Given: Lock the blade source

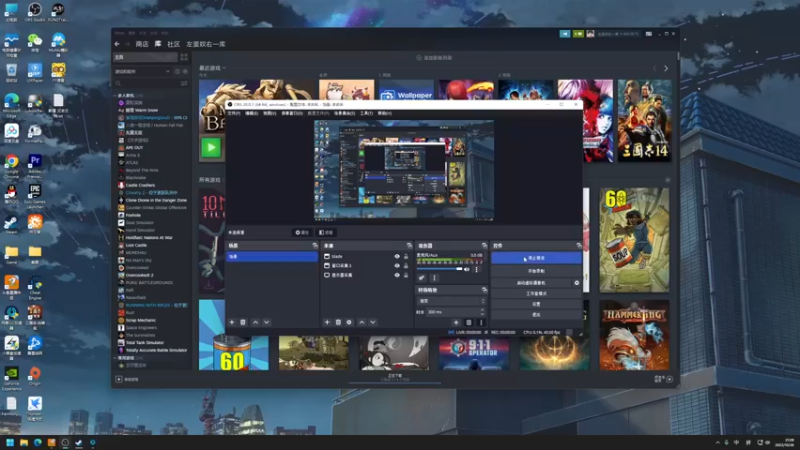Looking at the screenshot, I should pos(406,257).
